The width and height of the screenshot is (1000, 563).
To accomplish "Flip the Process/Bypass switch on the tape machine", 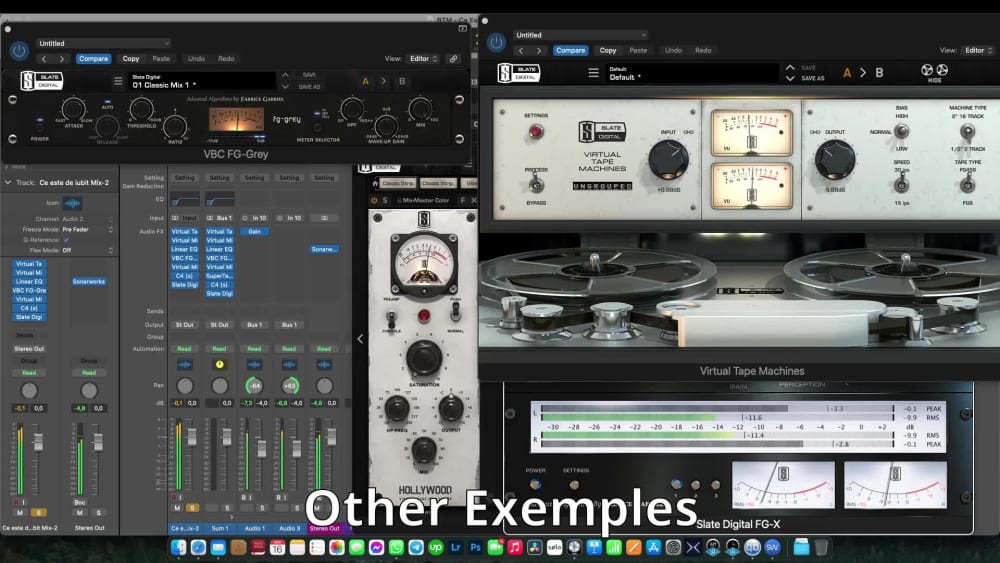I will (536, 185).
